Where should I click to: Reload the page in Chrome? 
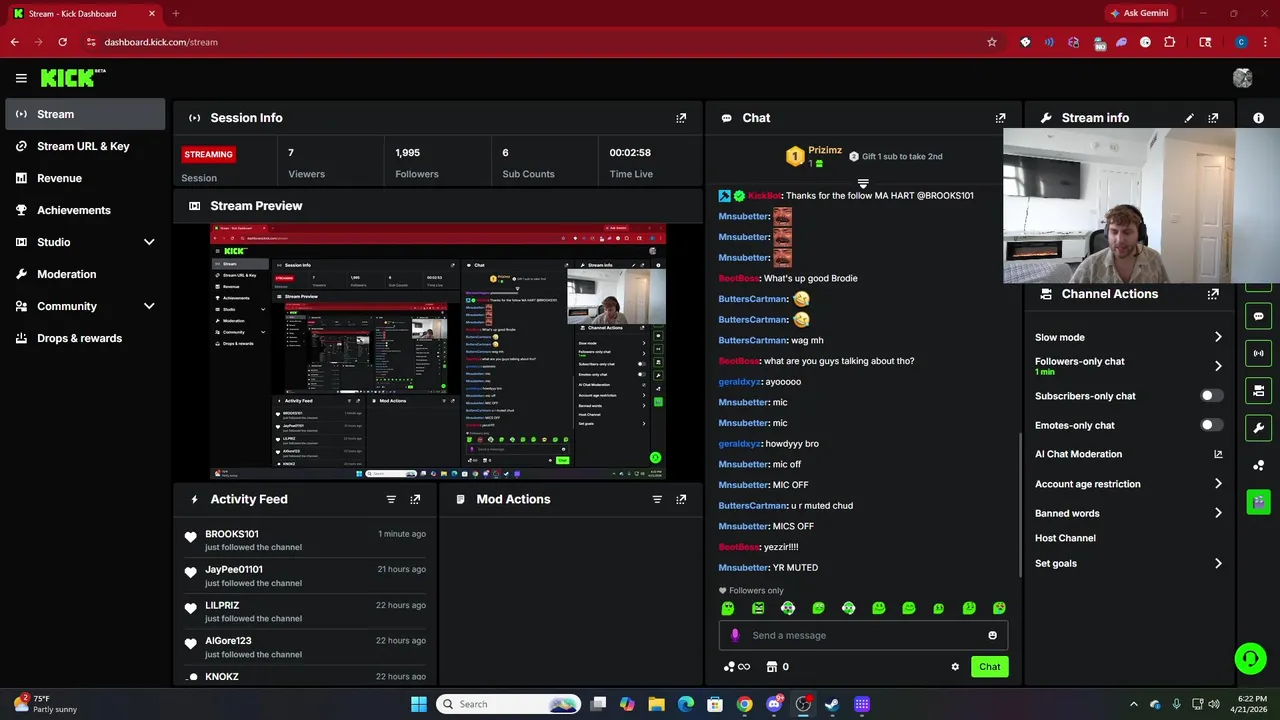62,42
